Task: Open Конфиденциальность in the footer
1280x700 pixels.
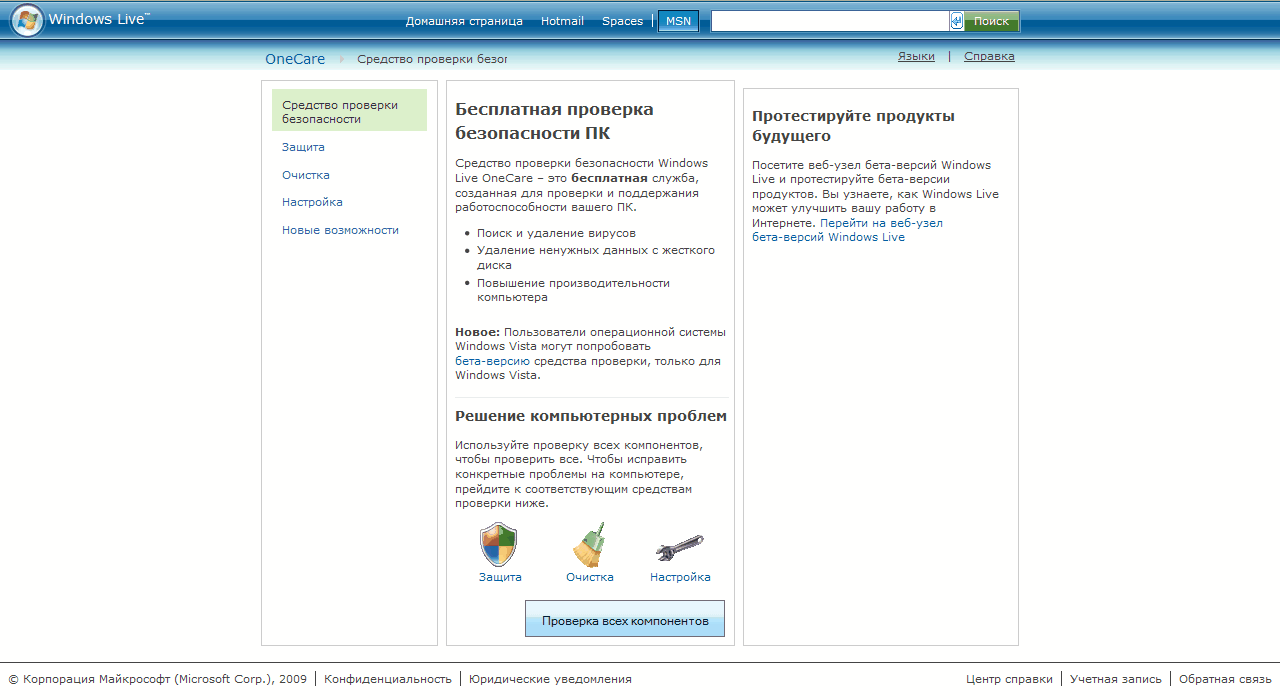Action: 388,679
